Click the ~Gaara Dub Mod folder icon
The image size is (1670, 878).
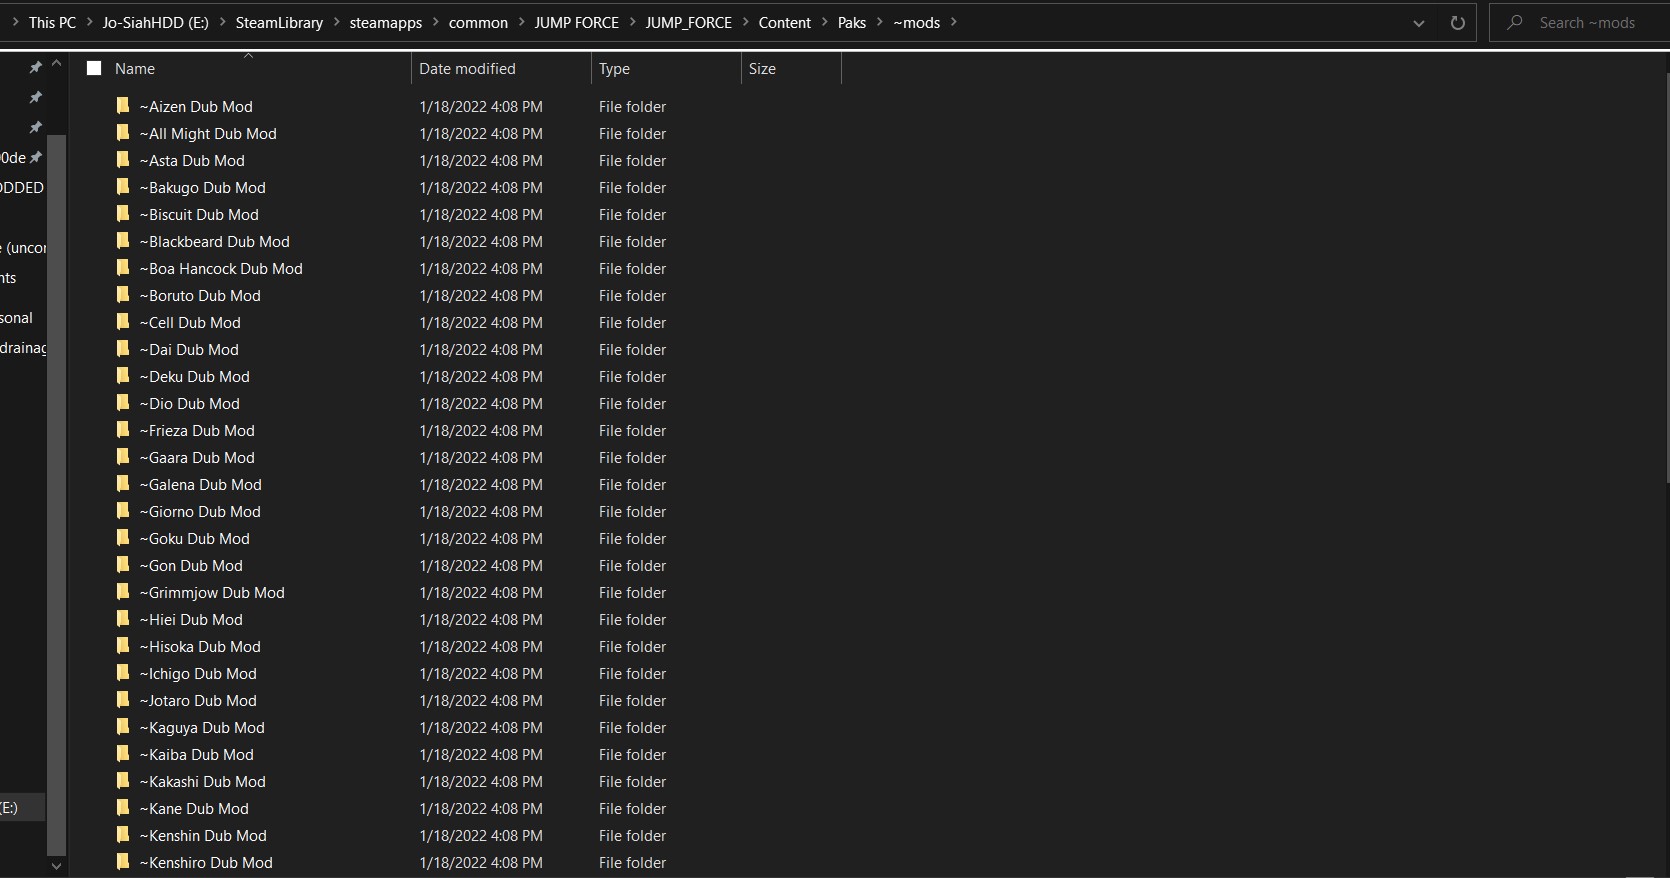point(123,457)
